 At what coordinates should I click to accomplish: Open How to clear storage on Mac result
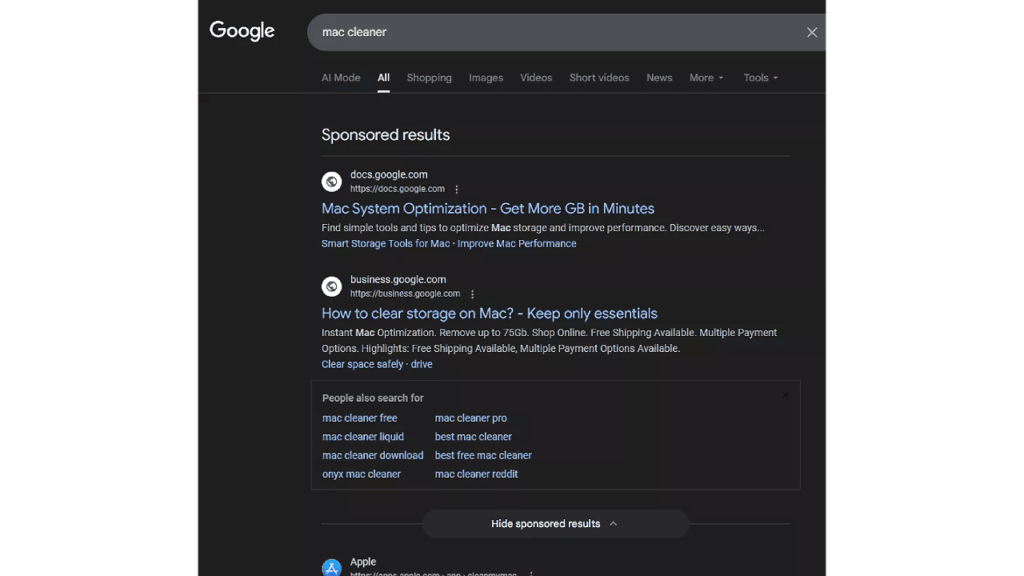489,313
